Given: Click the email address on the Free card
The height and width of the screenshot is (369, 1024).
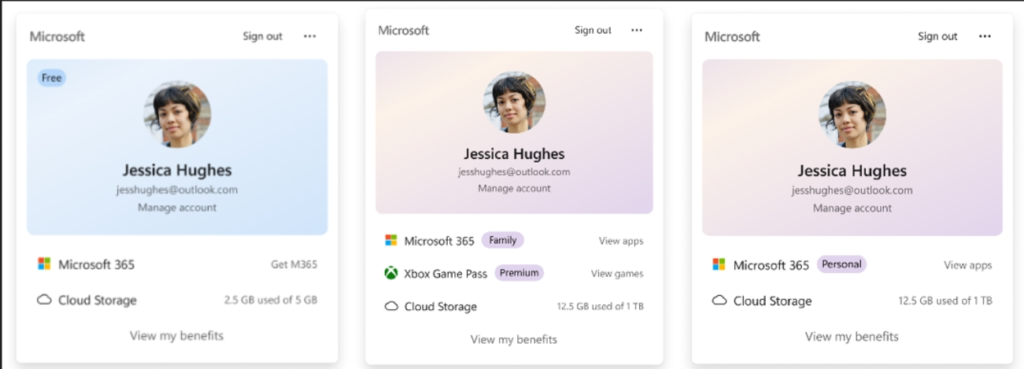Looking at the screenshot, I should (177, 190).
